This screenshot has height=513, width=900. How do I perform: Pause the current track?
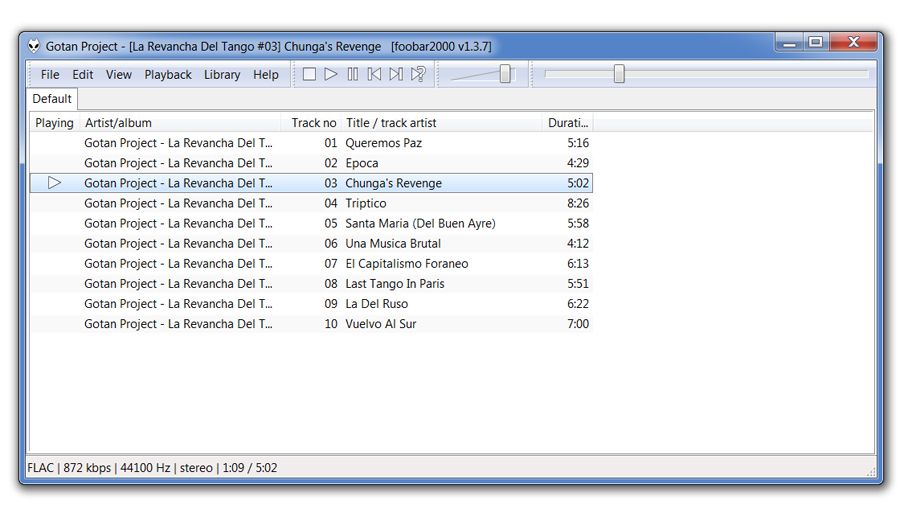(x=352, y=74)
